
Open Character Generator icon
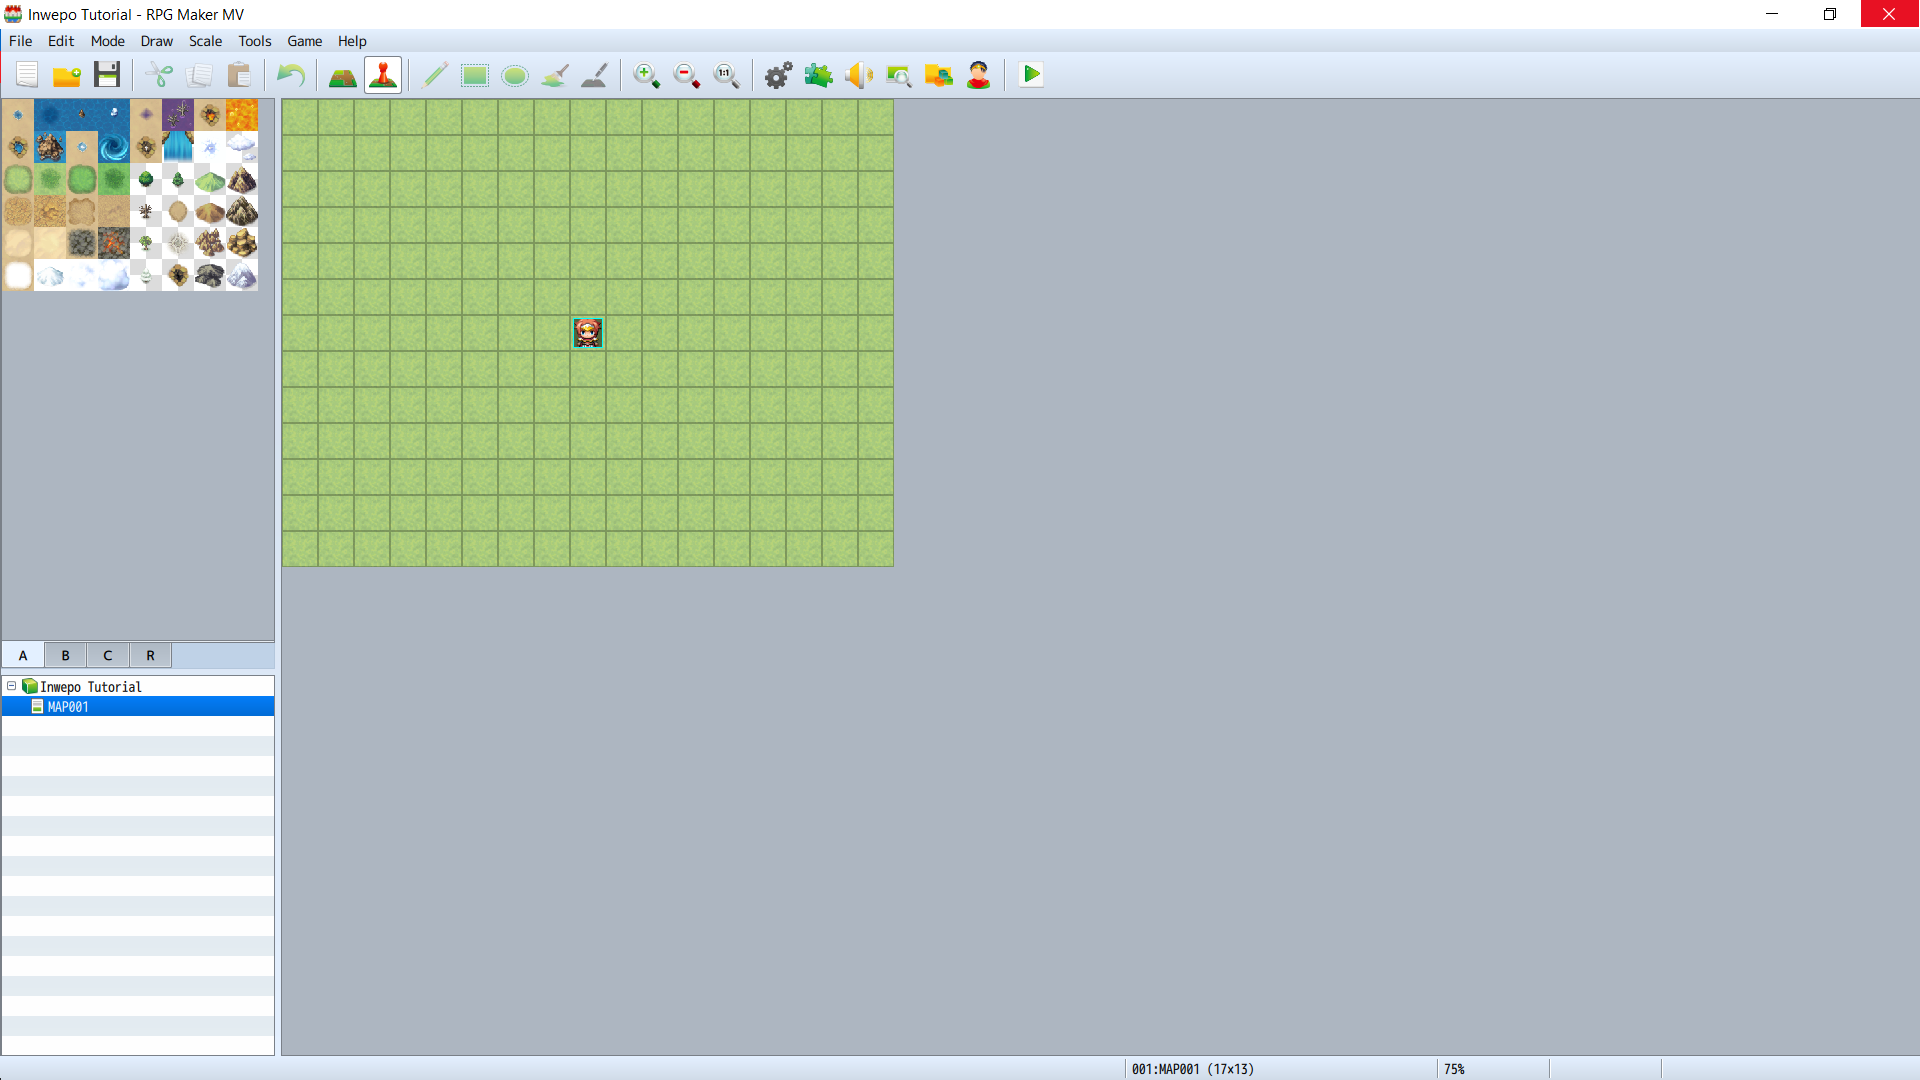tap(978, 76)
